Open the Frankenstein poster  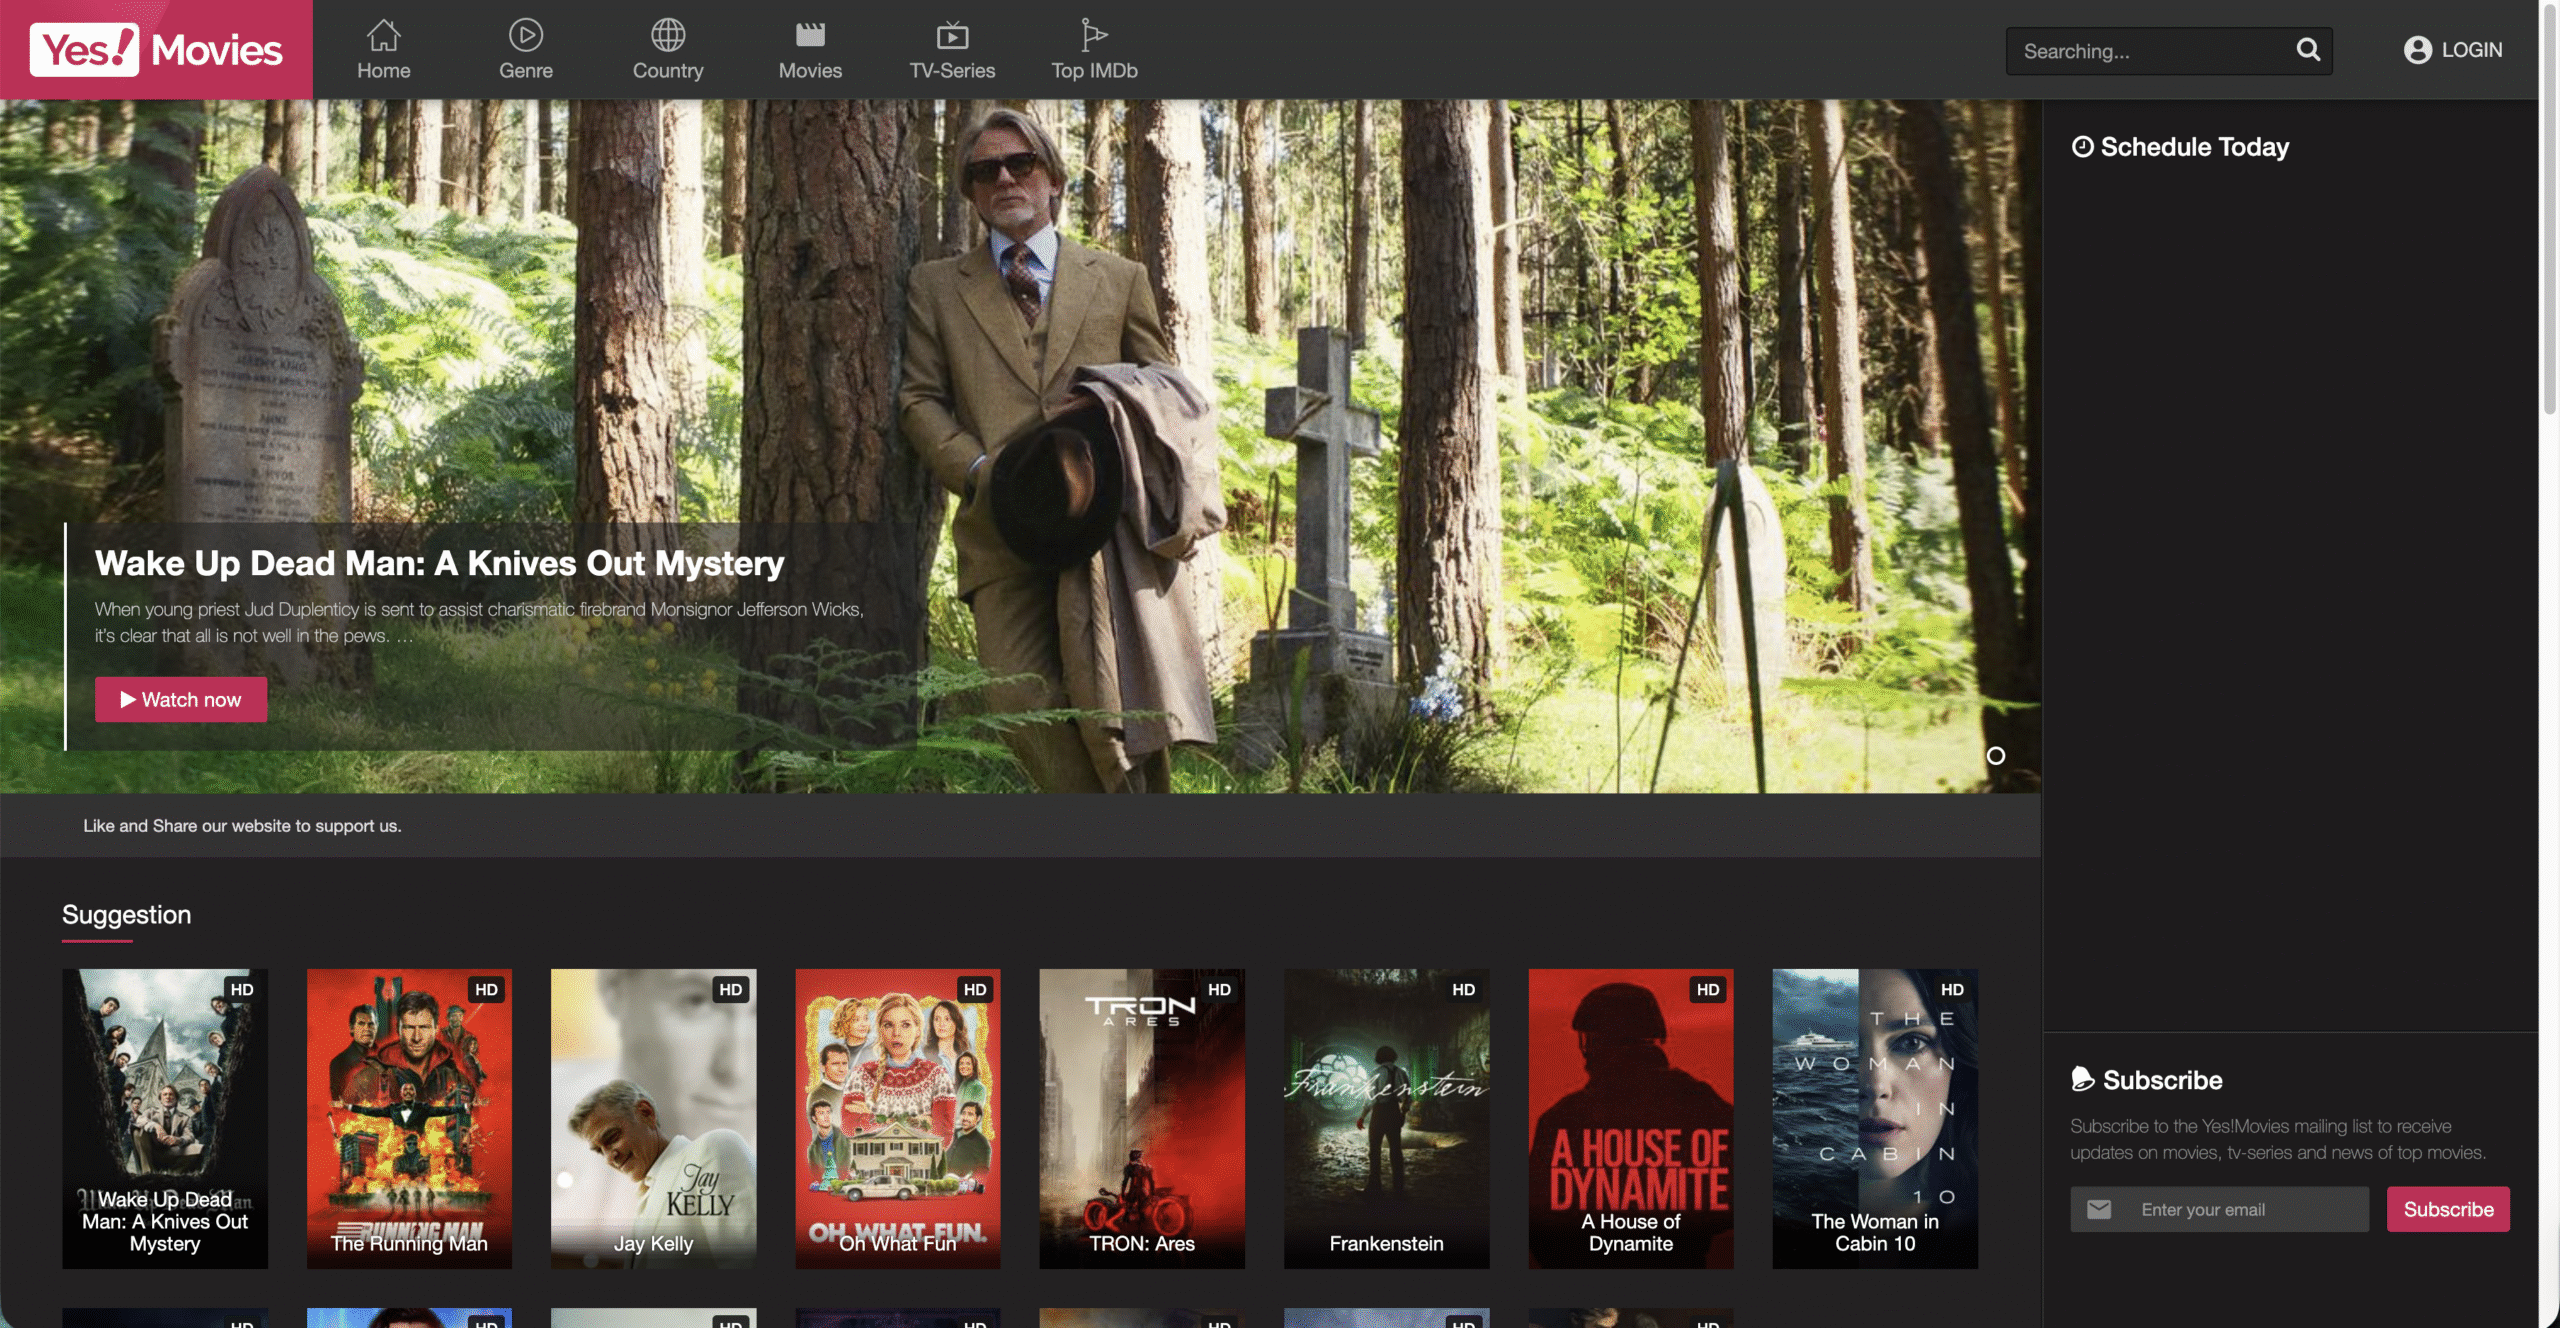(1386, 1118)
